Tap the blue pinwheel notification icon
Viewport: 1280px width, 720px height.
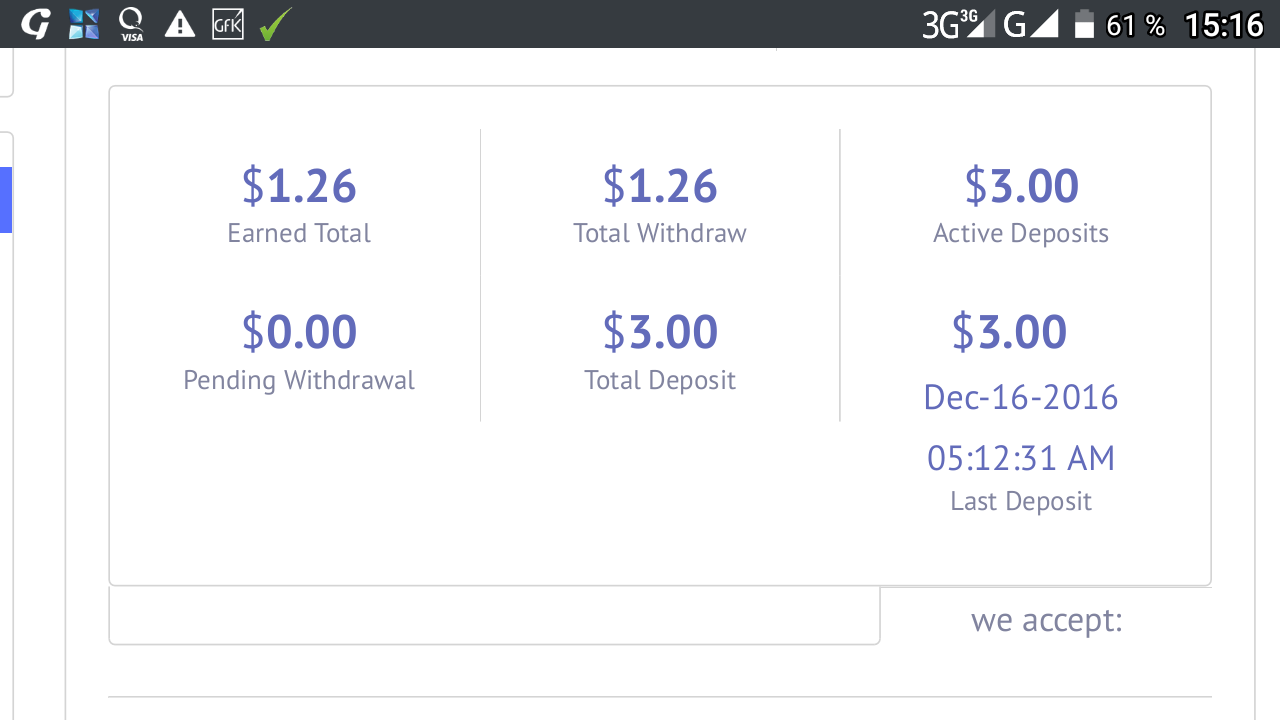pos(84,24)
